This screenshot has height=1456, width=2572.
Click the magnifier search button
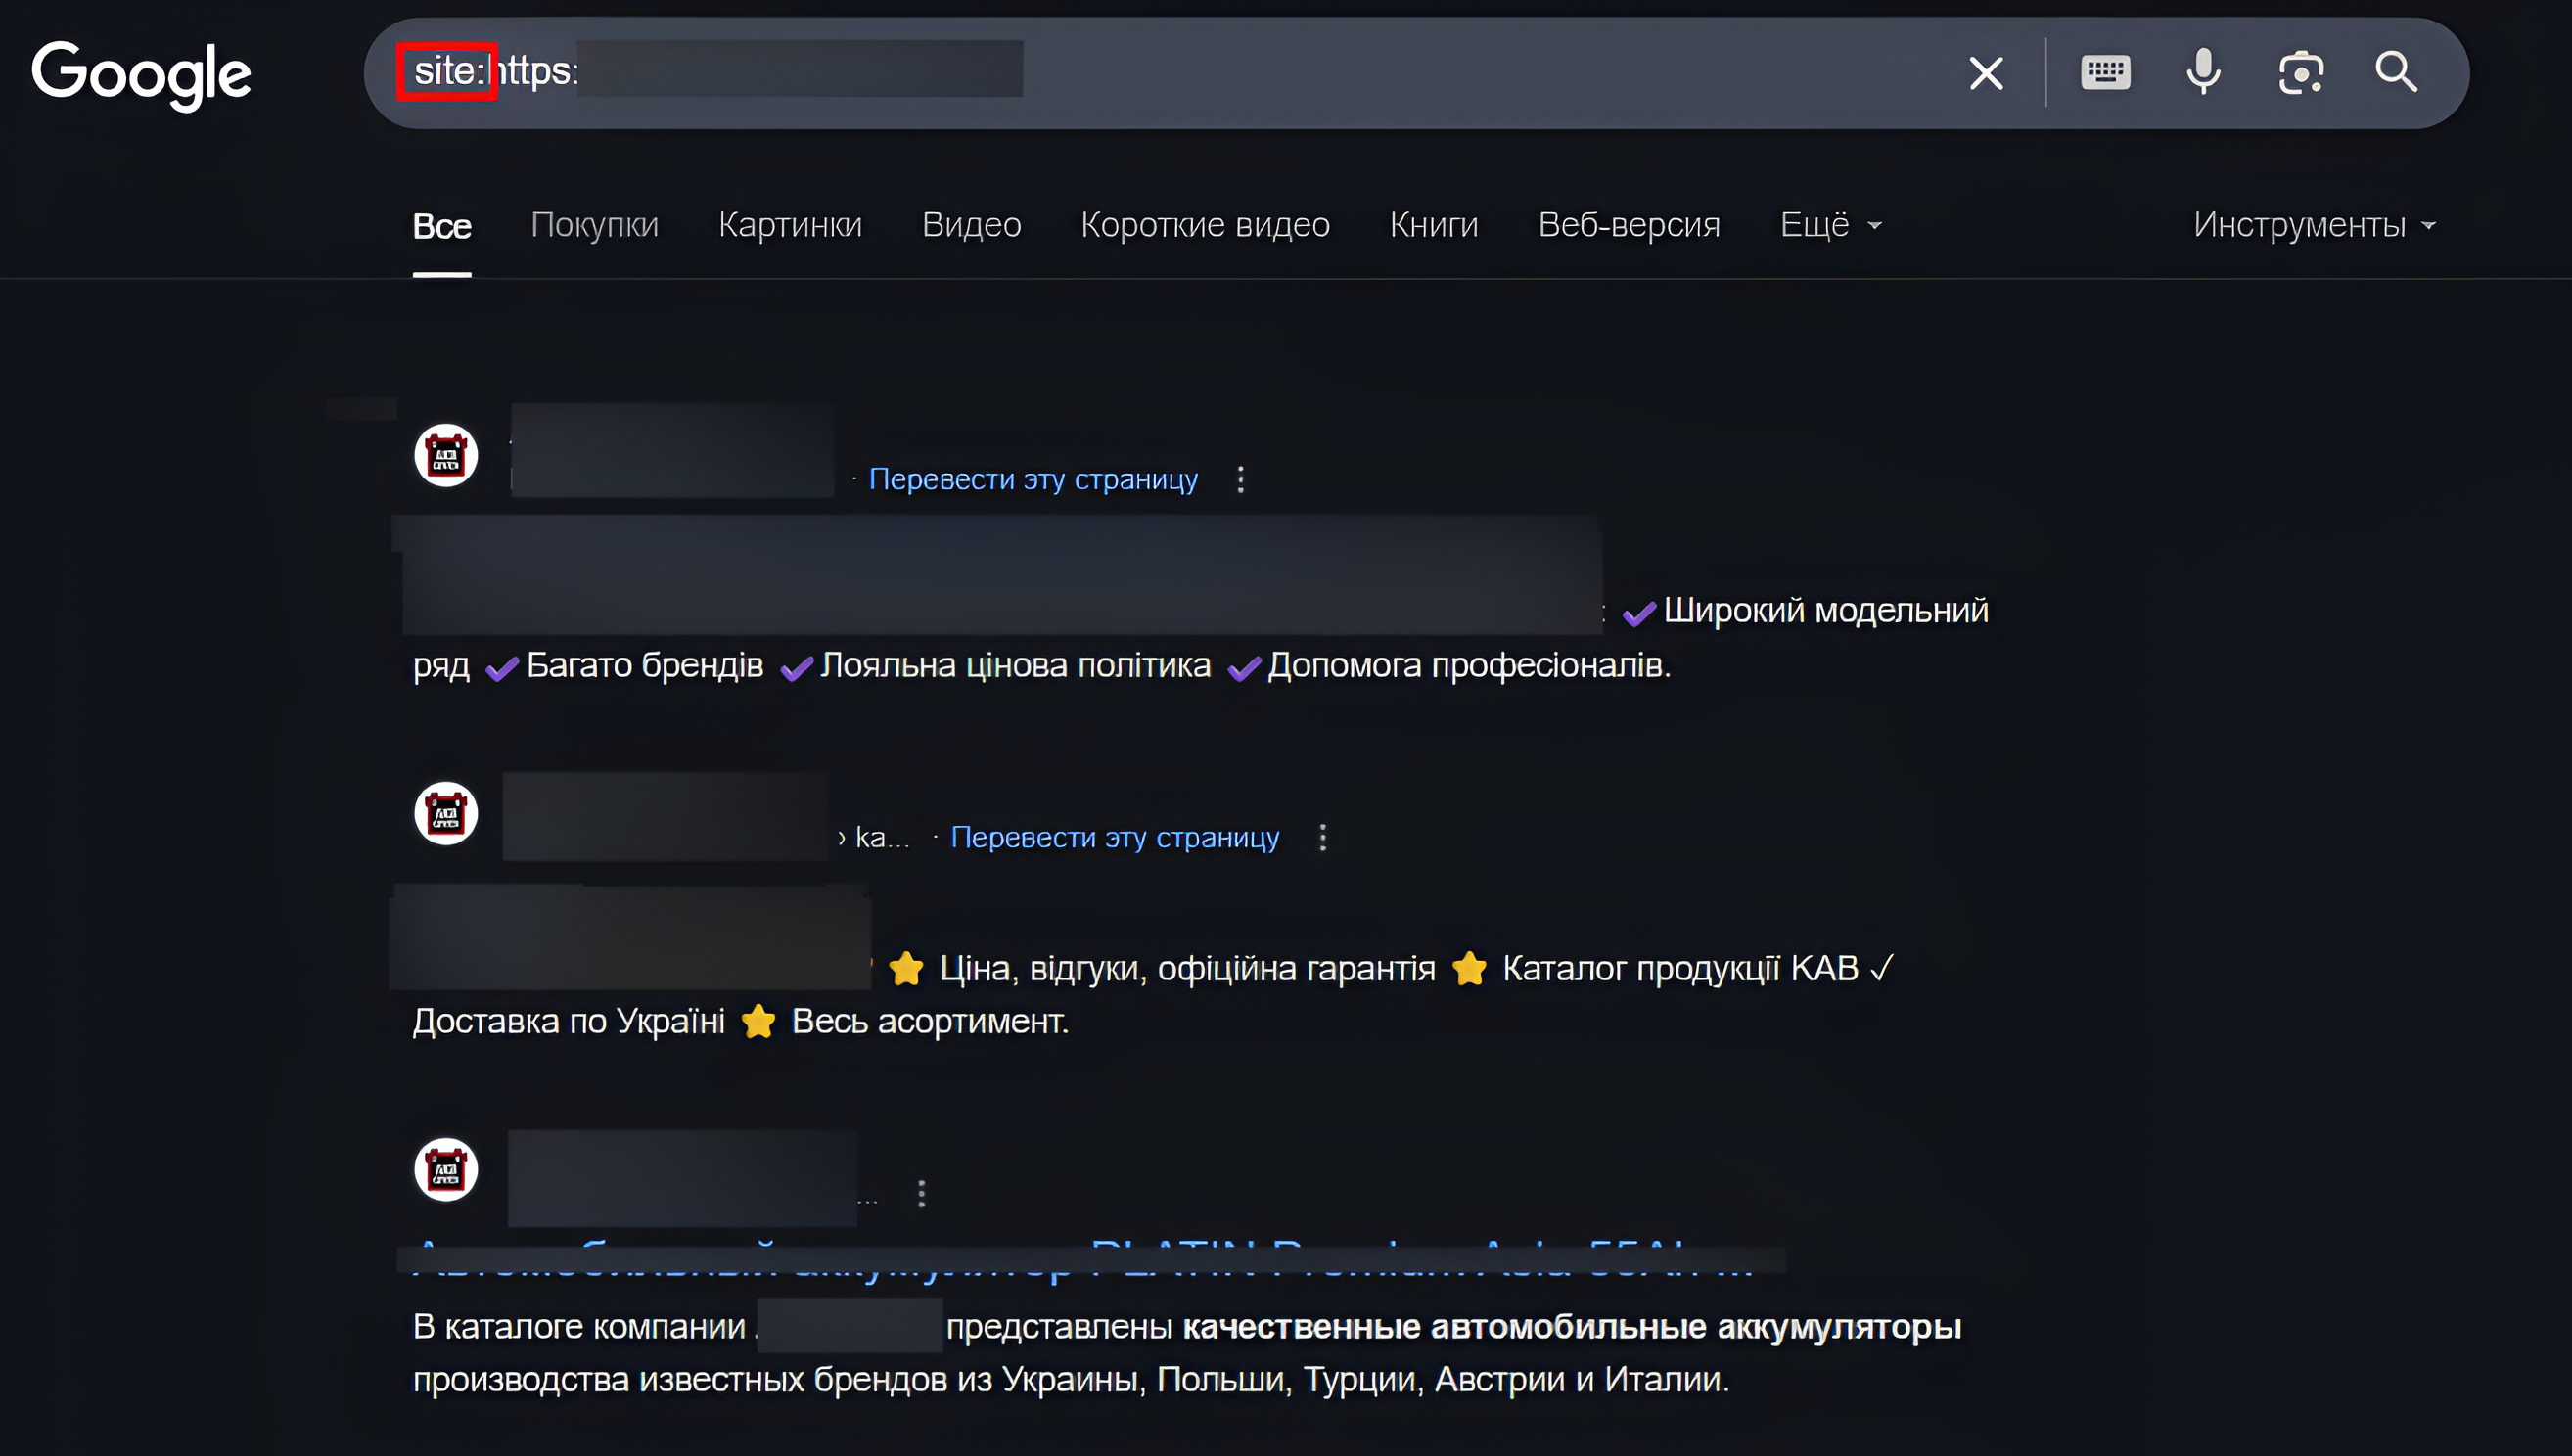pos(2396,72)
